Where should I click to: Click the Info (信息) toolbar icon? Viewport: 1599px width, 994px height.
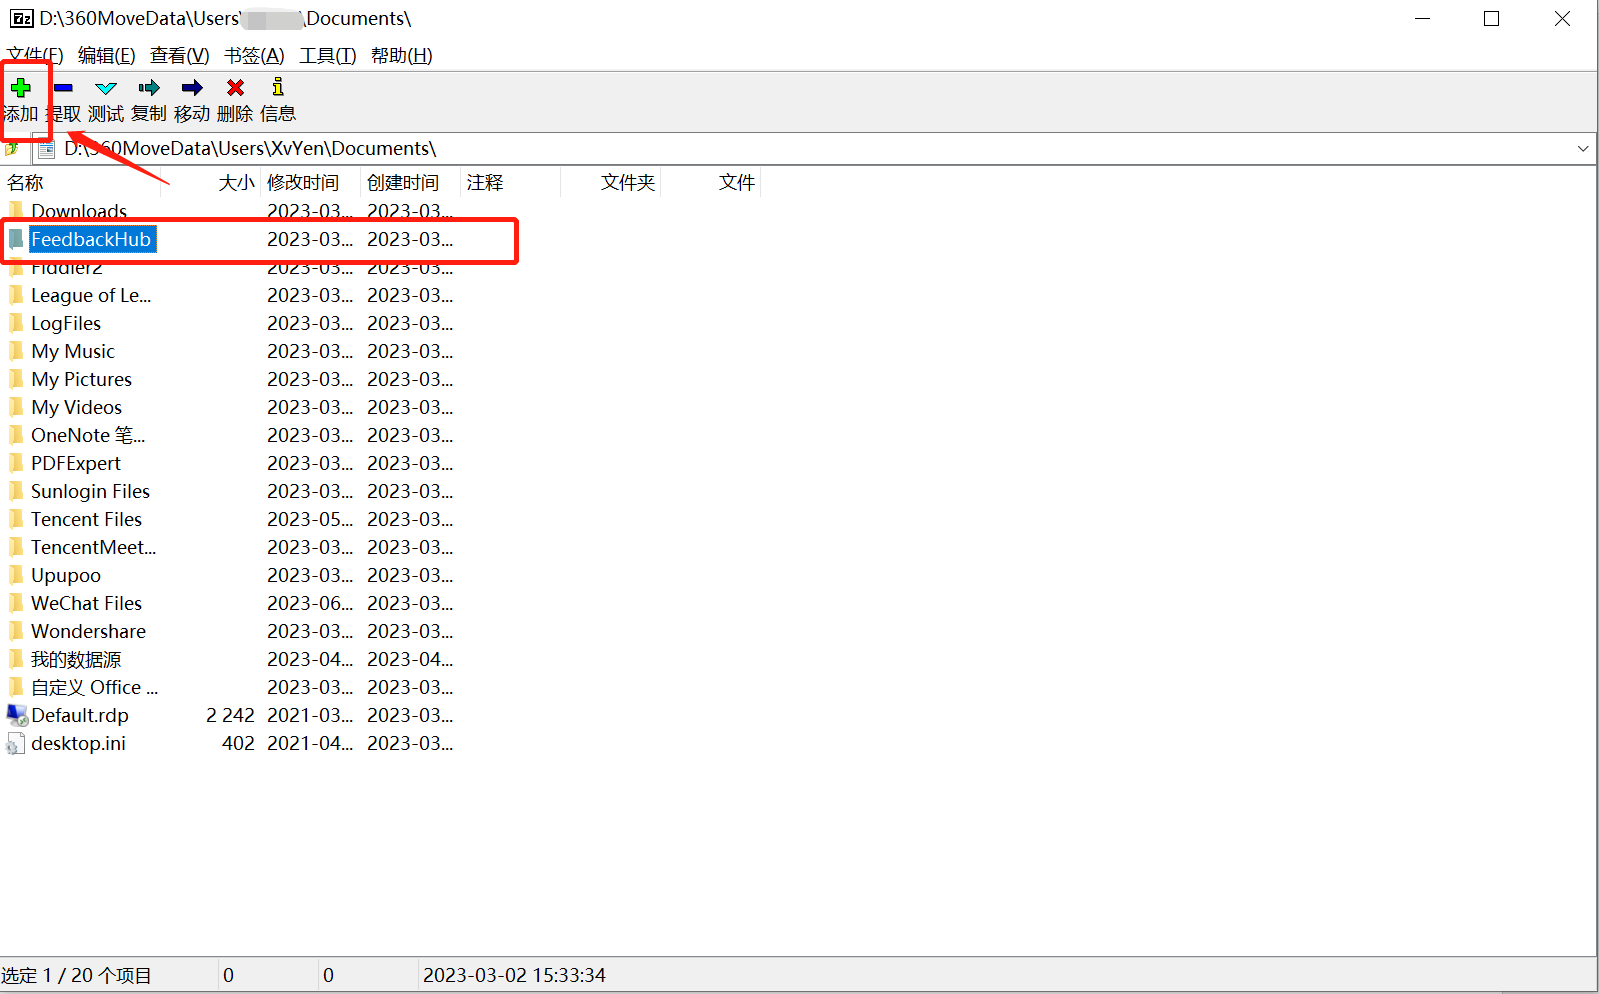(x=278, y=87)
